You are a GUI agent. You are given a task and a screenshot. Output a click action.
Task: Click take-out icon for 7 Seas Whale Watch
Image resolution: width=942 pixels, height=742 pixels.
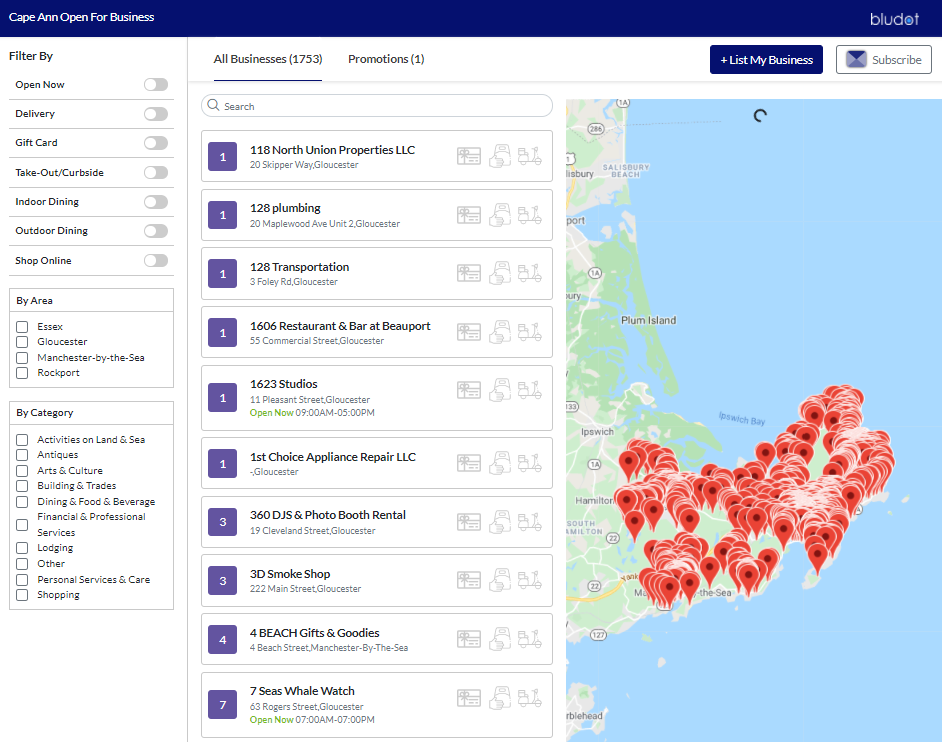500,698
